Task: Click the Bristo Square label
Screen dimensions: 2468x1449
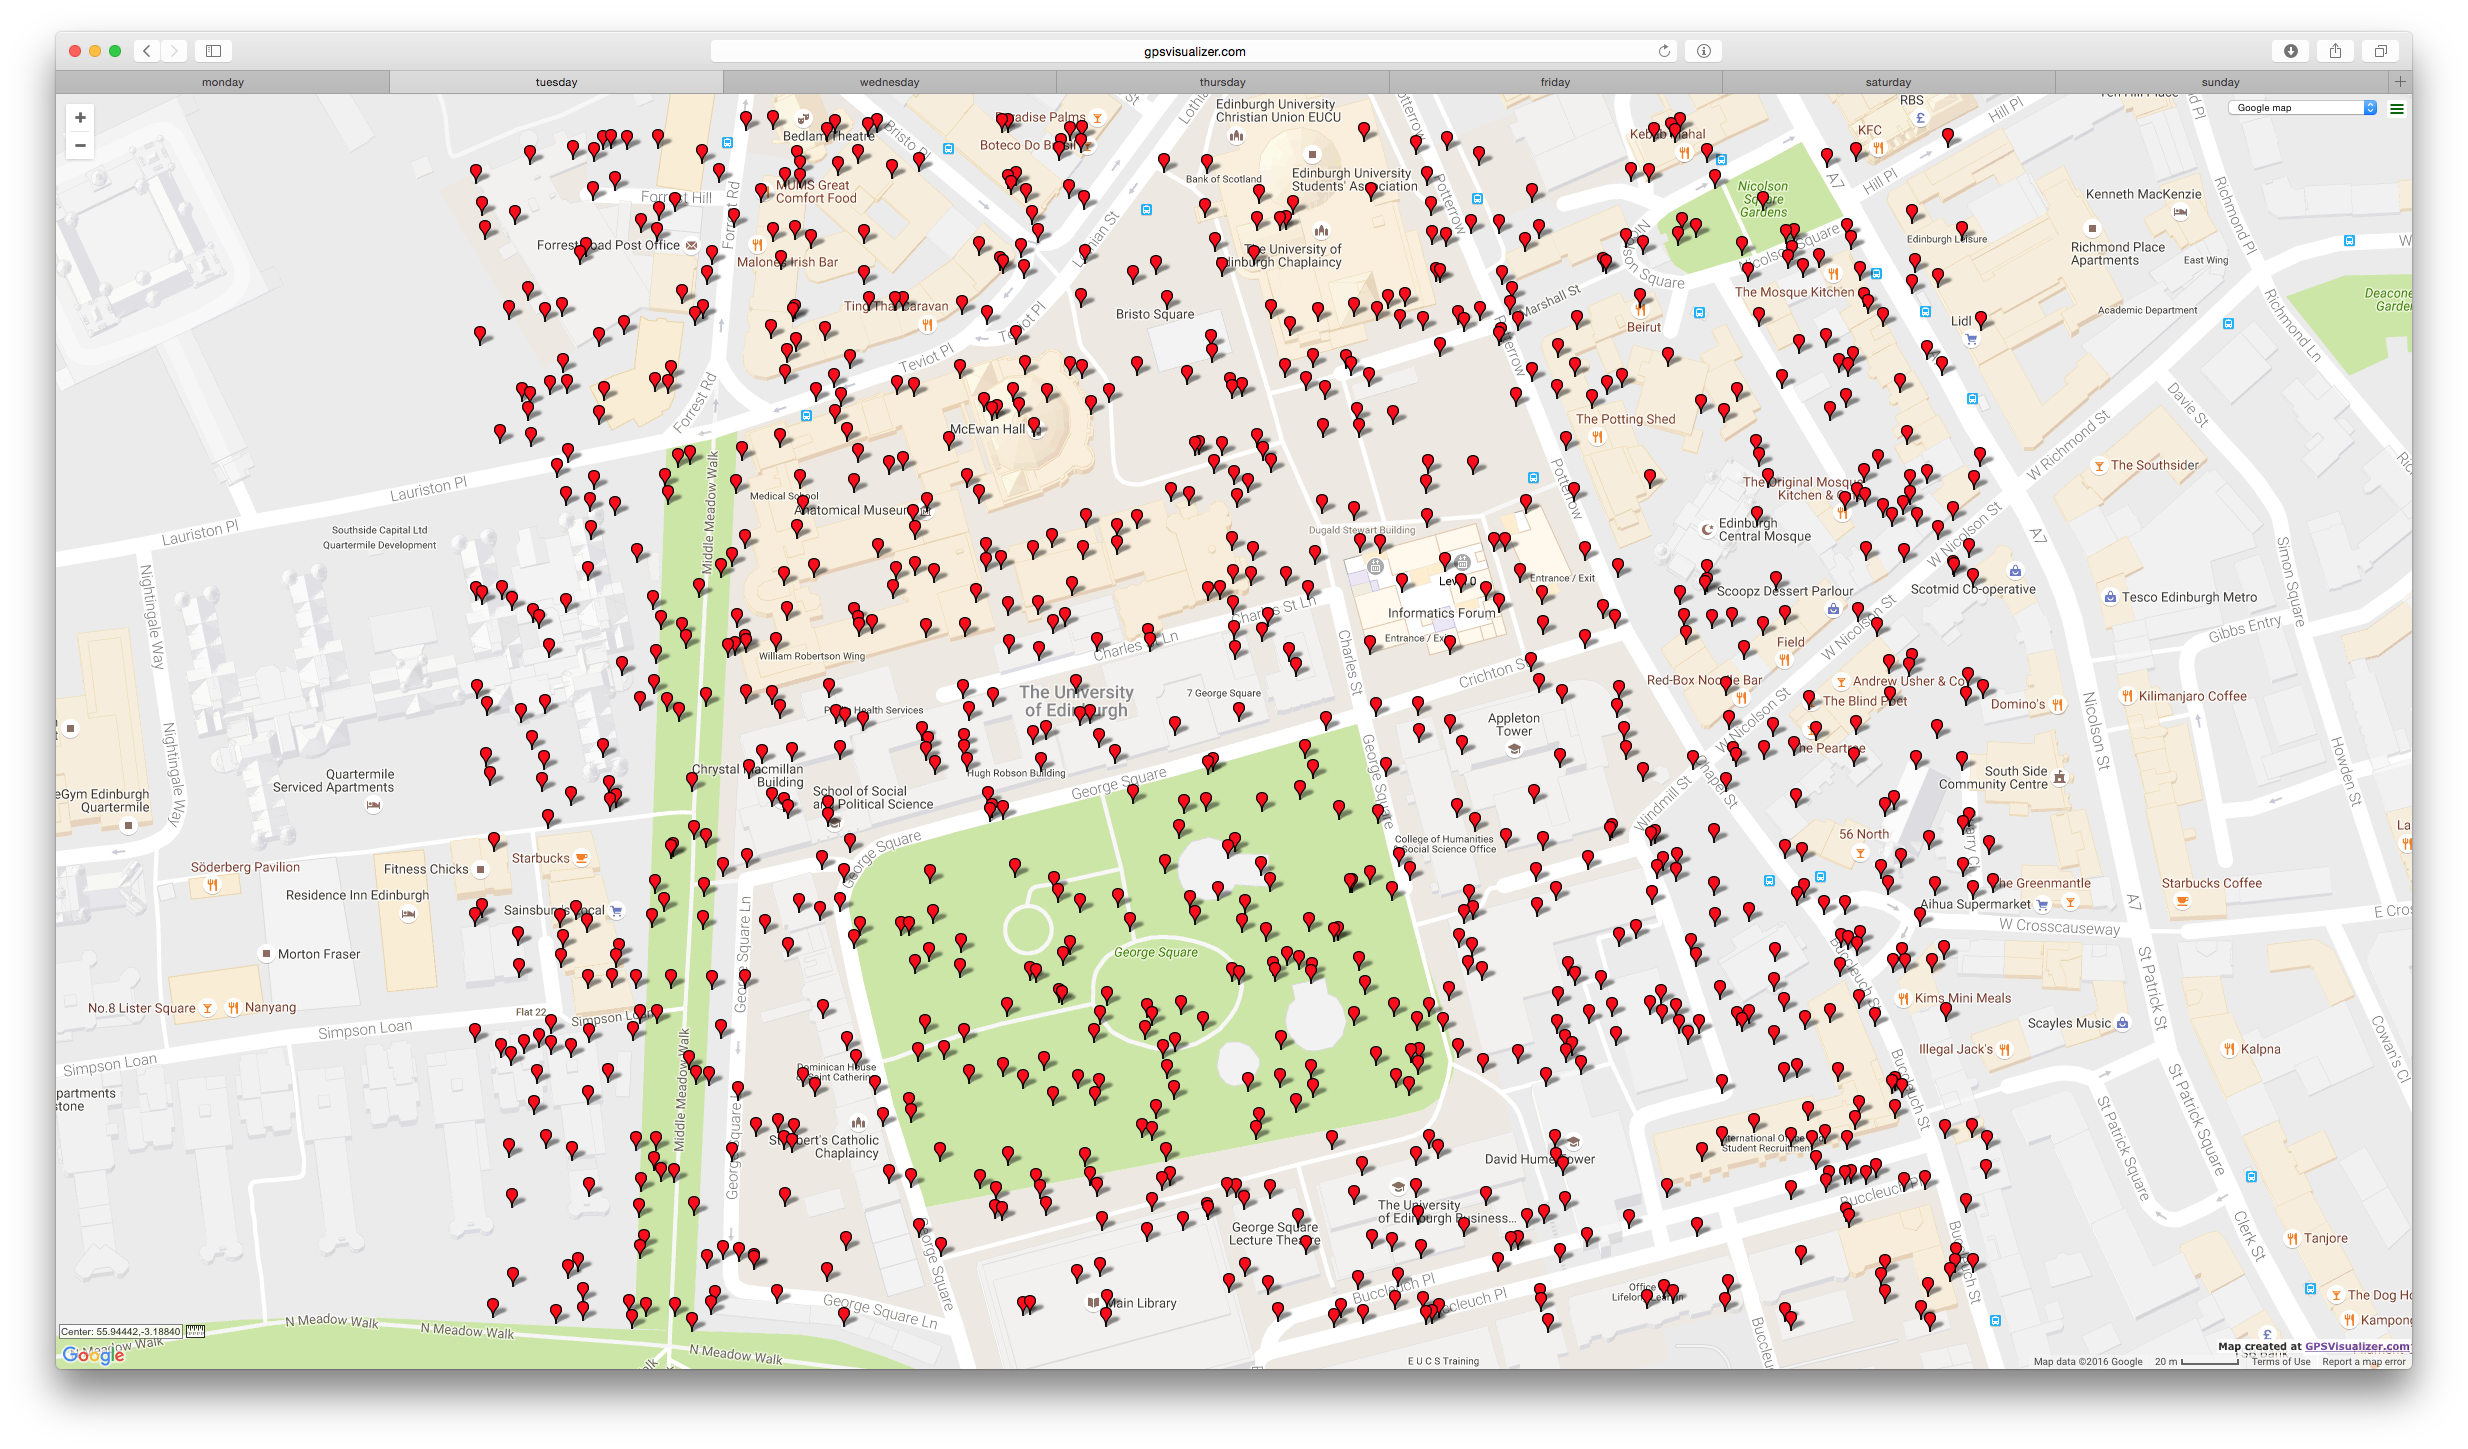Action: pyautogui.click(x=1155, y=314)
